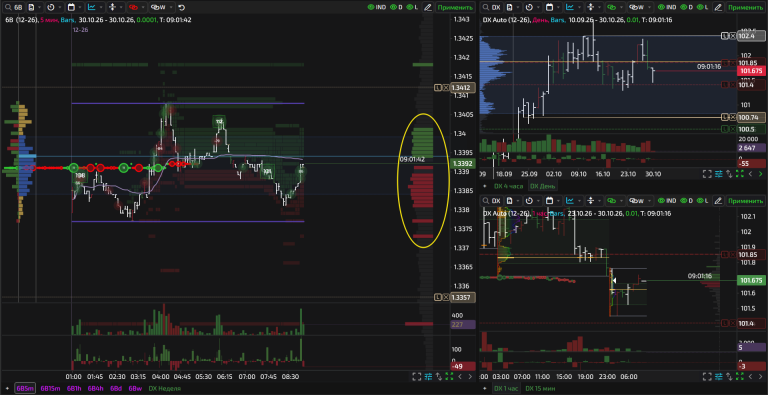This screenshot has width=768, height=395.
Task: Switch to the 6B5m tab
Action: click(x=25, y=388)
